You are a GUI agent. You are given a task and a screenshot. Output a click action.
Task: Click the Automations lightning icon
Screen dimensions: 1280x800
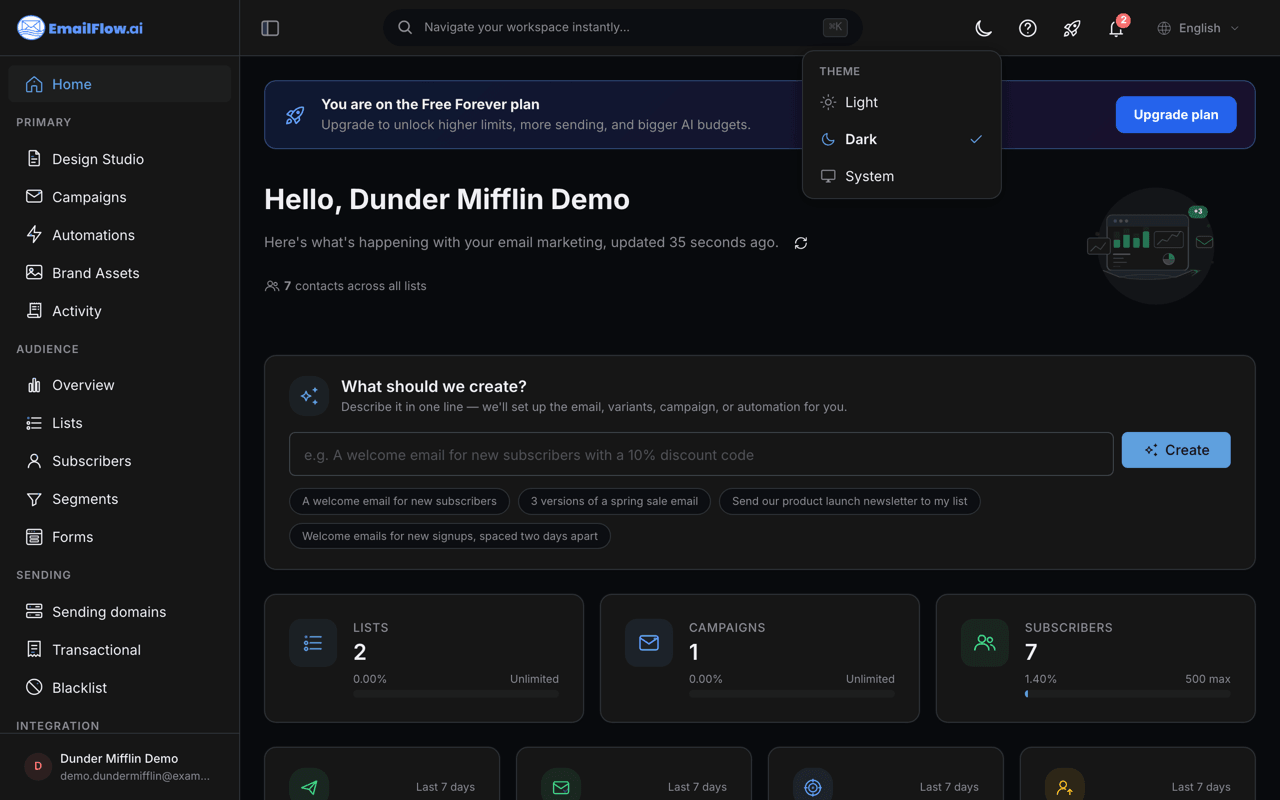pyautogui.click(x=34, y=235)
